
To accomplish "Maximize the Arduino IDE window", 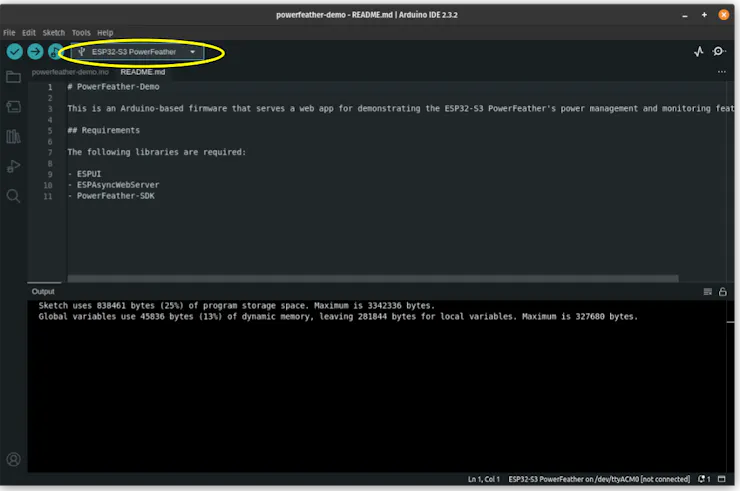I will pos(704,15).
